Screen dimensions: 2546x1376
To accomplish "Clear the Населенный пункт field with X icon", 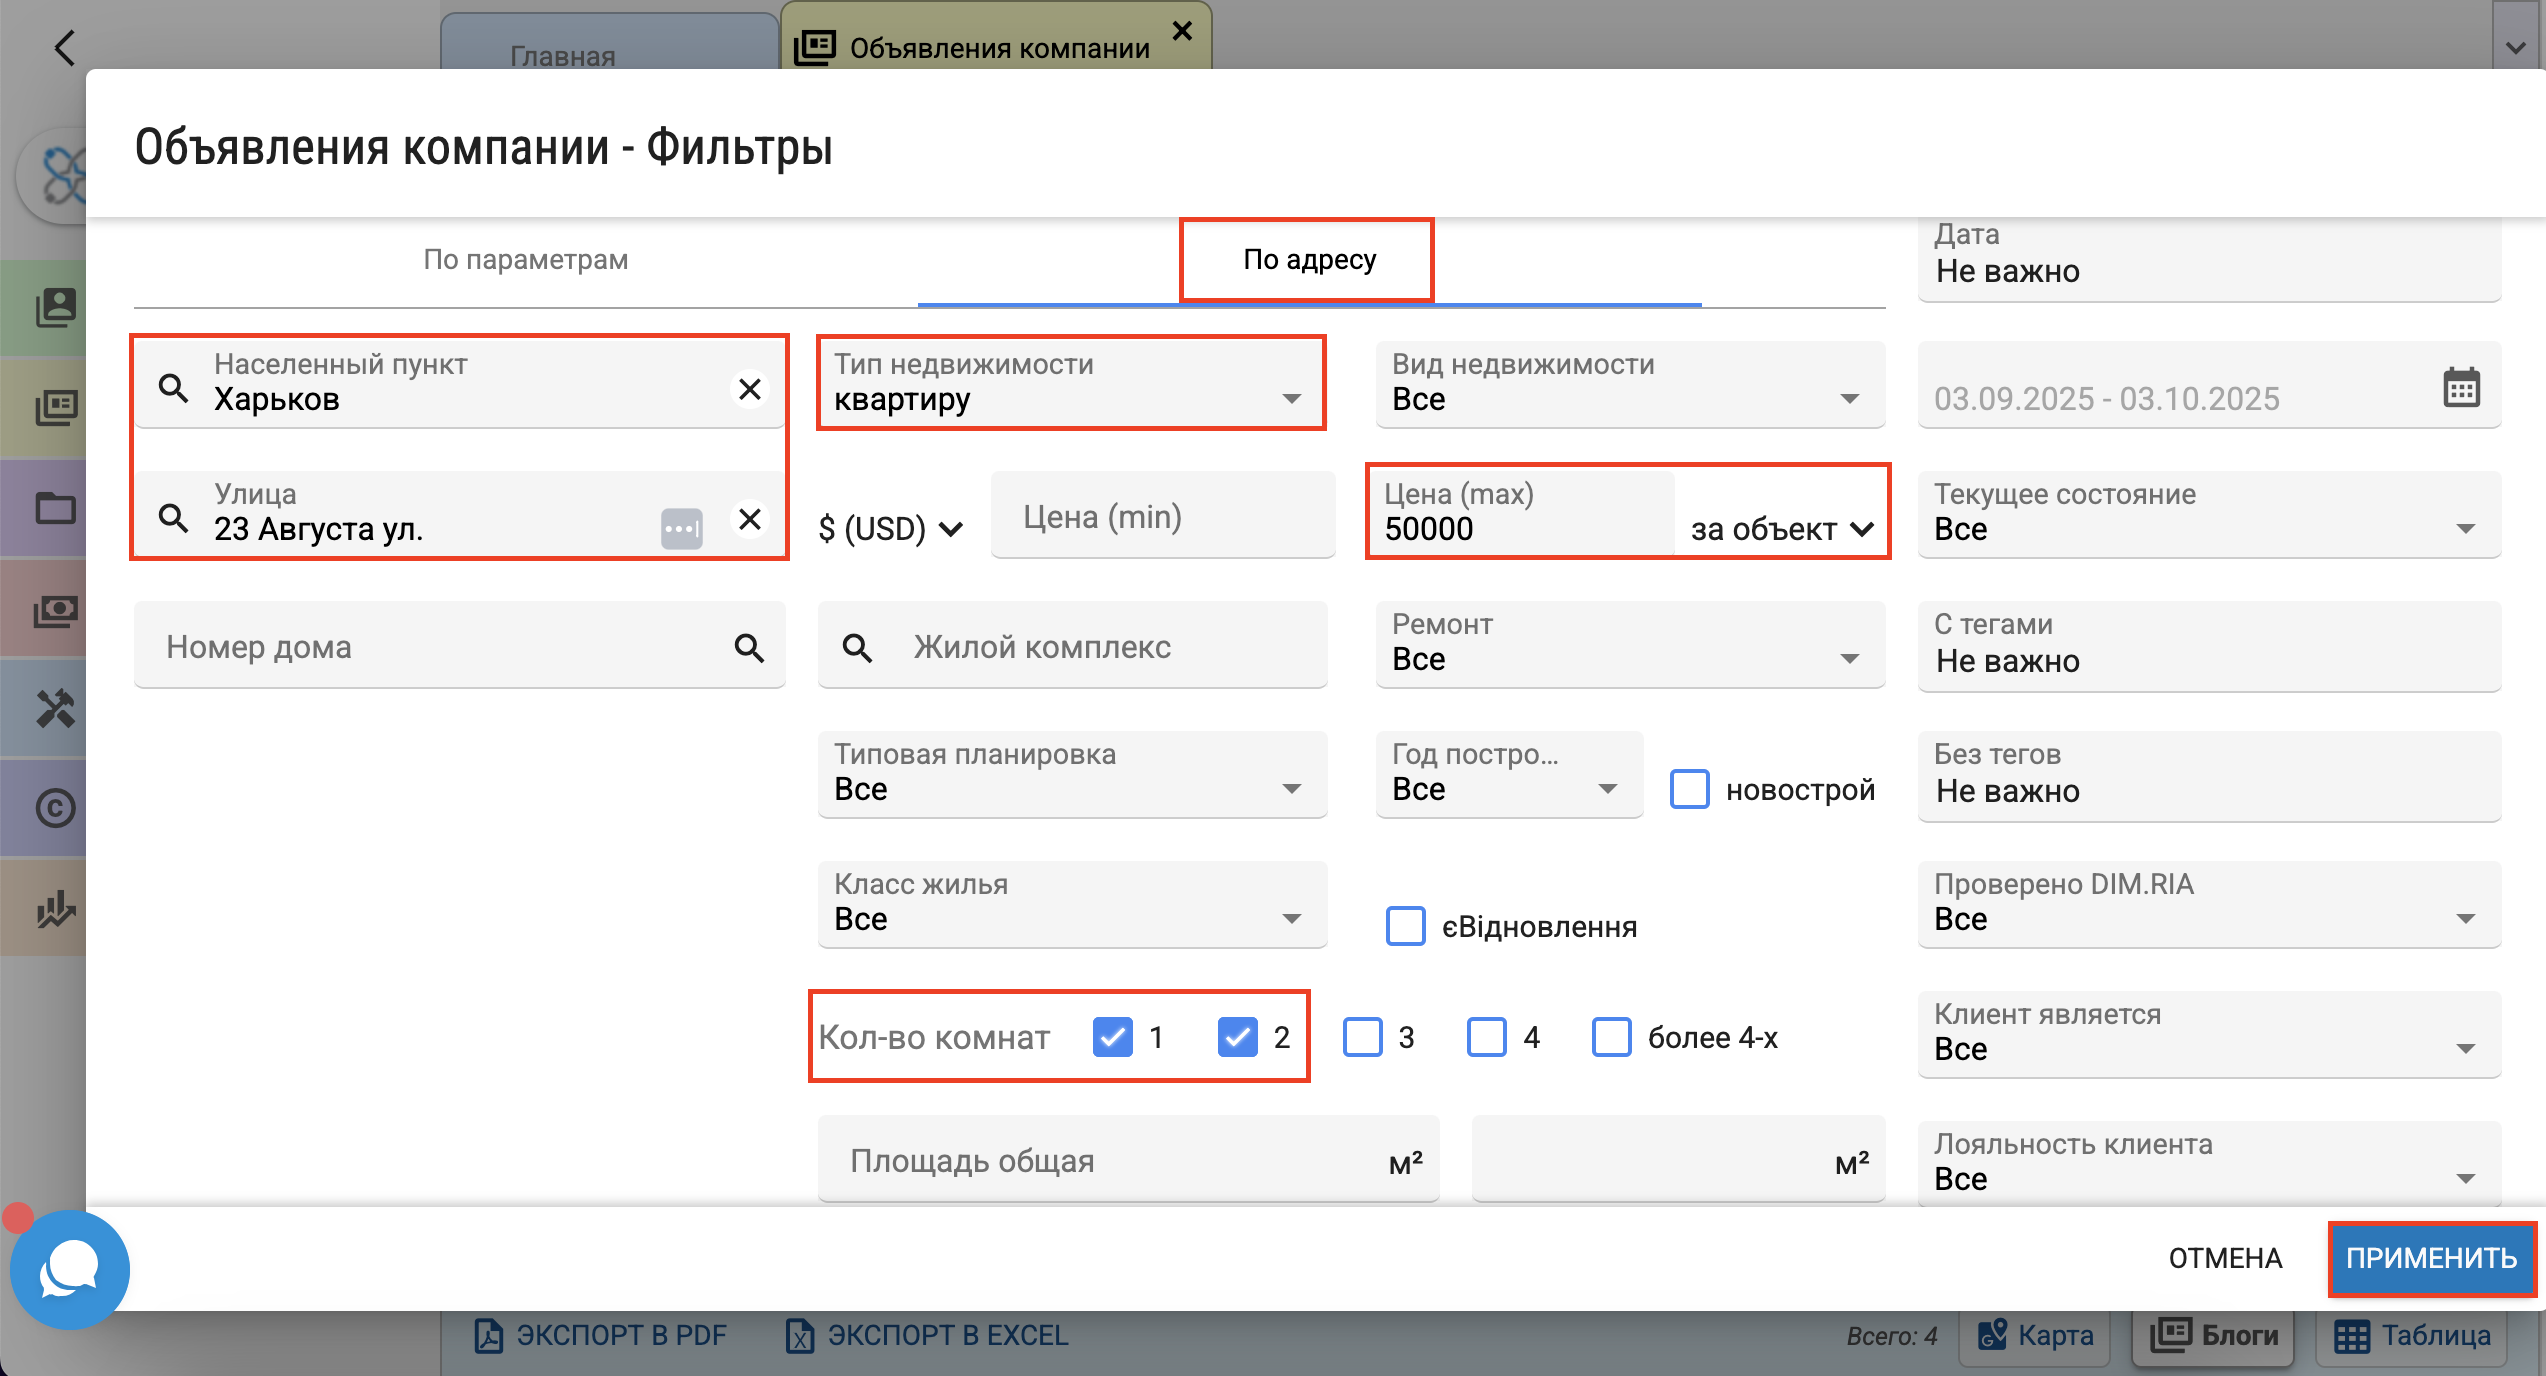I will [x=749, y=389].
